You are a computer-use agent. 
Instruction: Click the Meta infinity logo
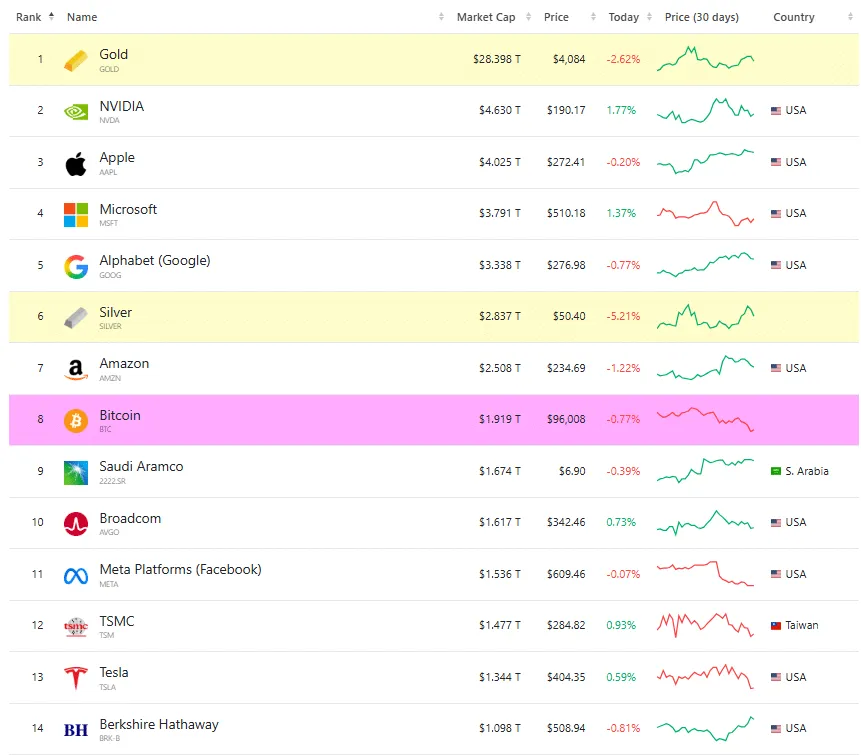(77, 574)
